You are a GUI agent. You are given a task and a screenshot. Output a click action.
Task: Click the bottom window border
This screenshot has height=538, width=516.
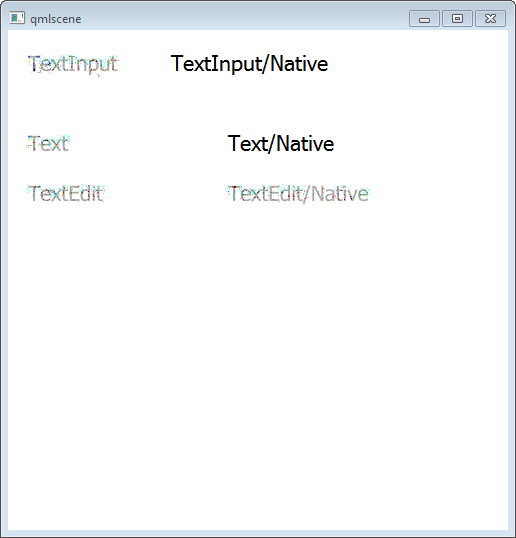(257, 534)
